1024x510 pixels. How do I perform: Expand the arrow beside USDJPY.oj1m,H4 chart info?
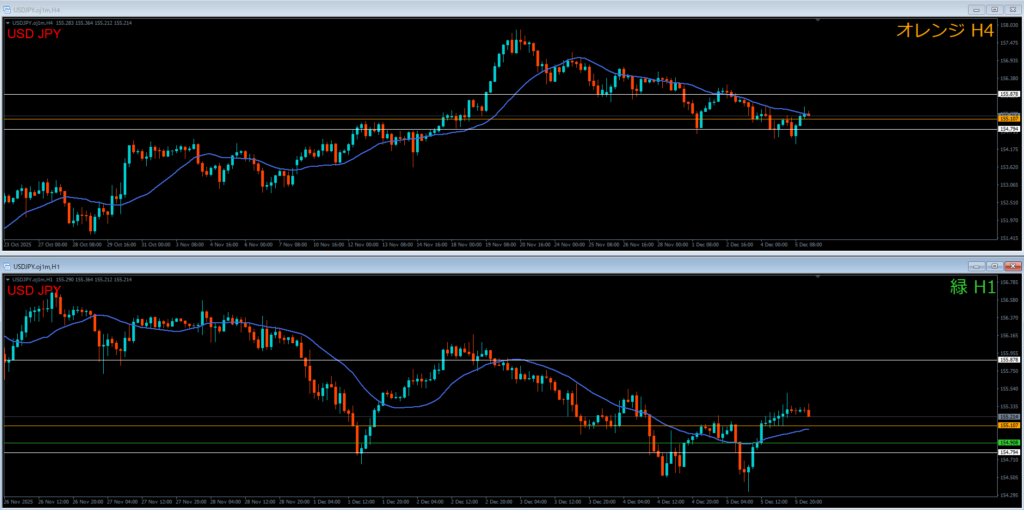pyautogui.click(x=7, y=21)
